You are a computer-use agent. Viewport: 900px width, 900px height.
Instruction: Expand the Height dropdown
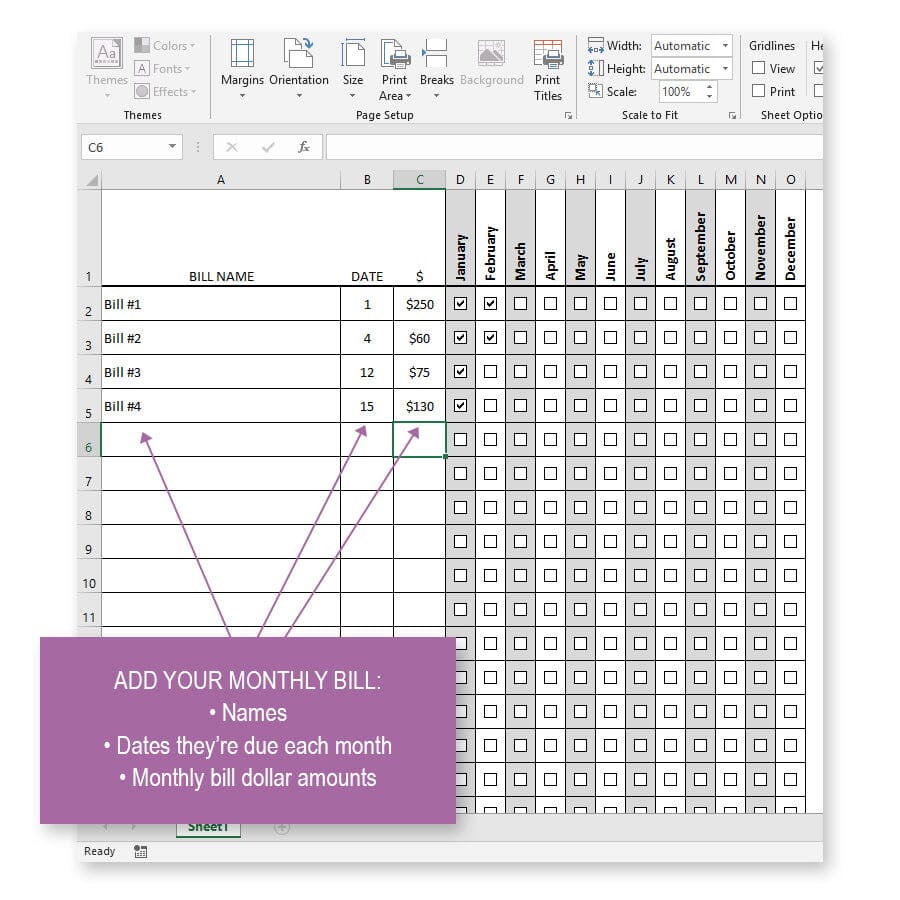[x=725, y=69]
